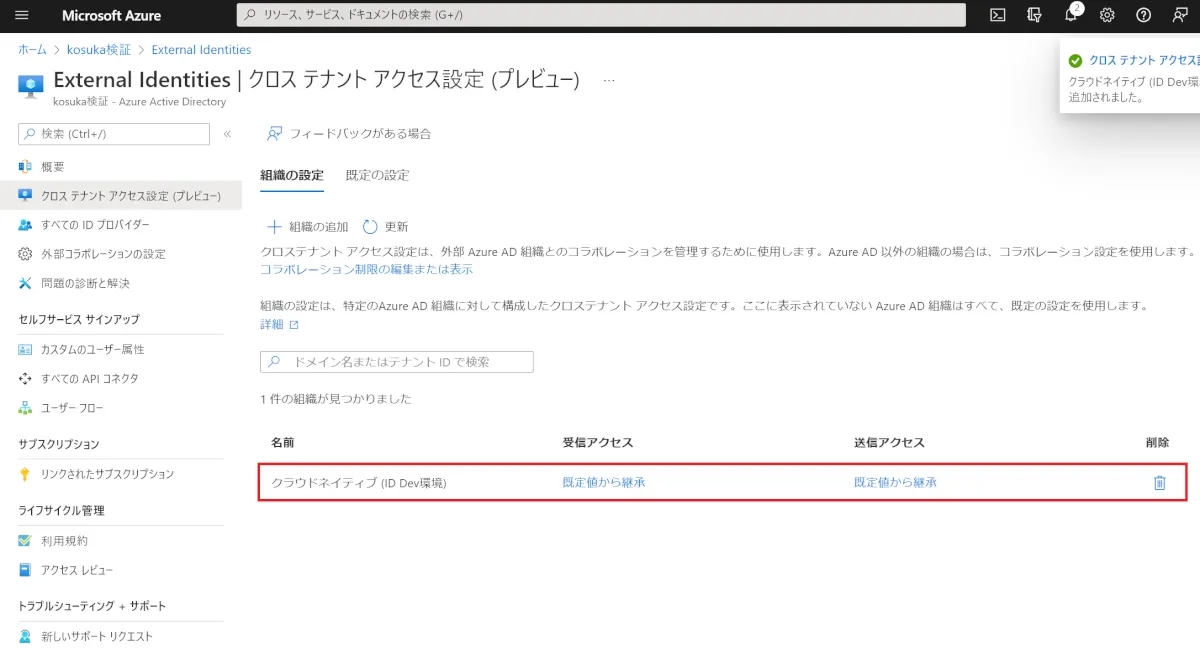1200x654 pixels.
Task: Go to External Identities breadcrumb
Action: [x=201, y=50]
